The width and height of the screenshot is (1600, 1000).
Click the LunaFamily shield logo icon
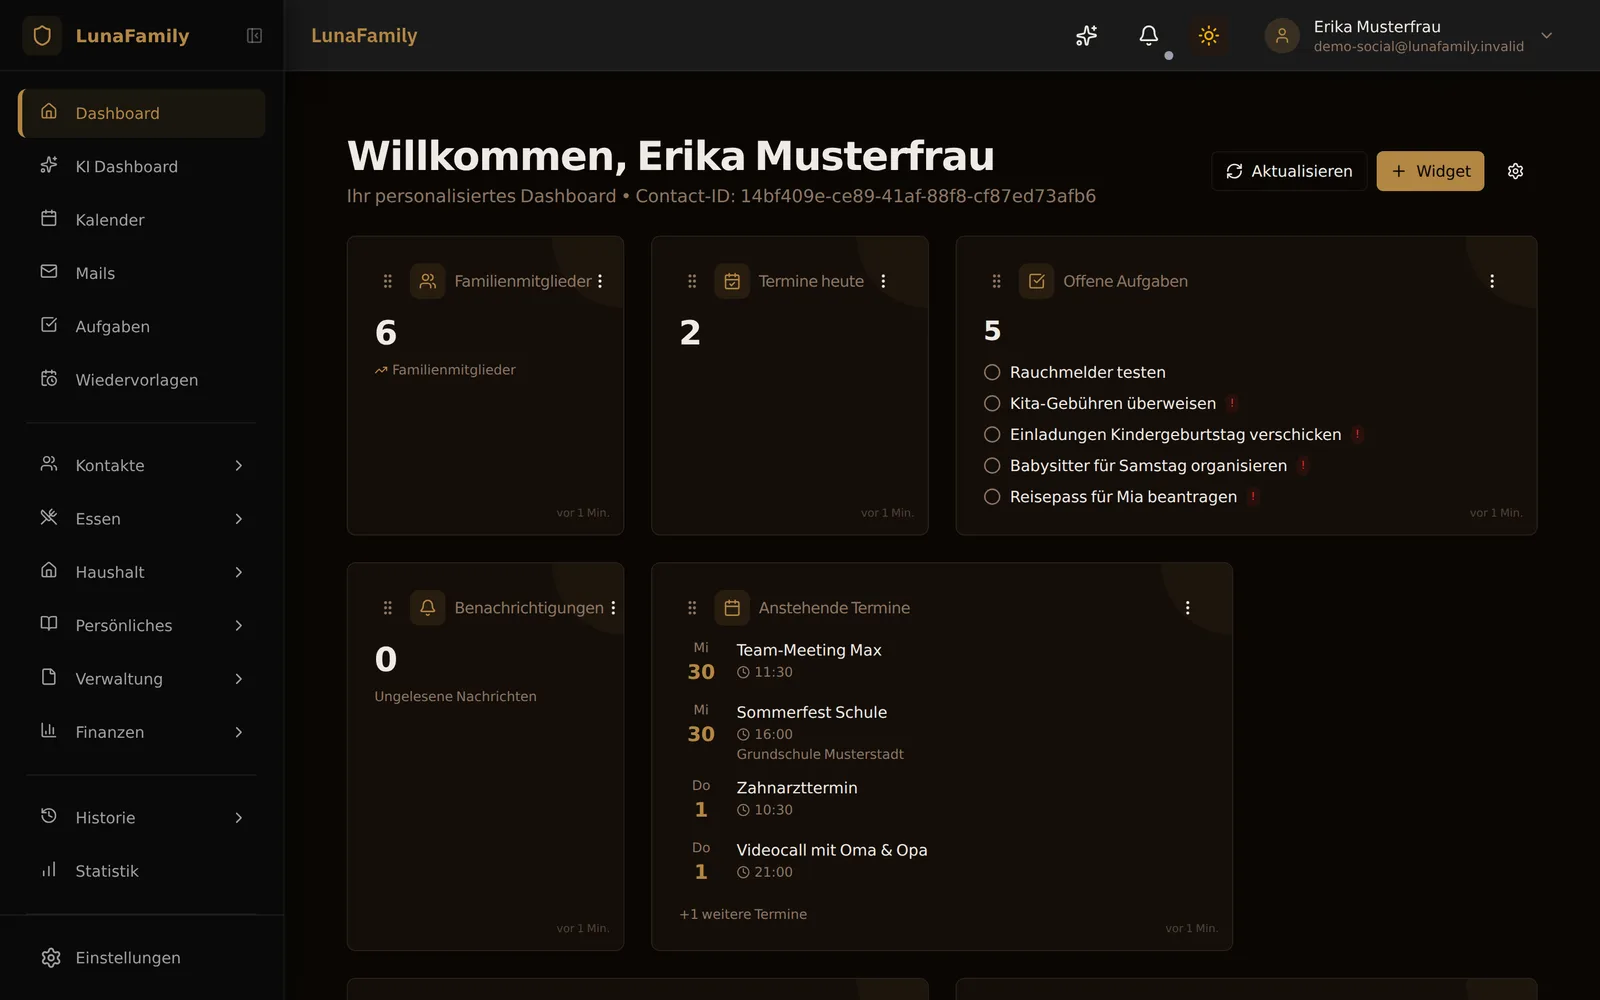point(42,36)
